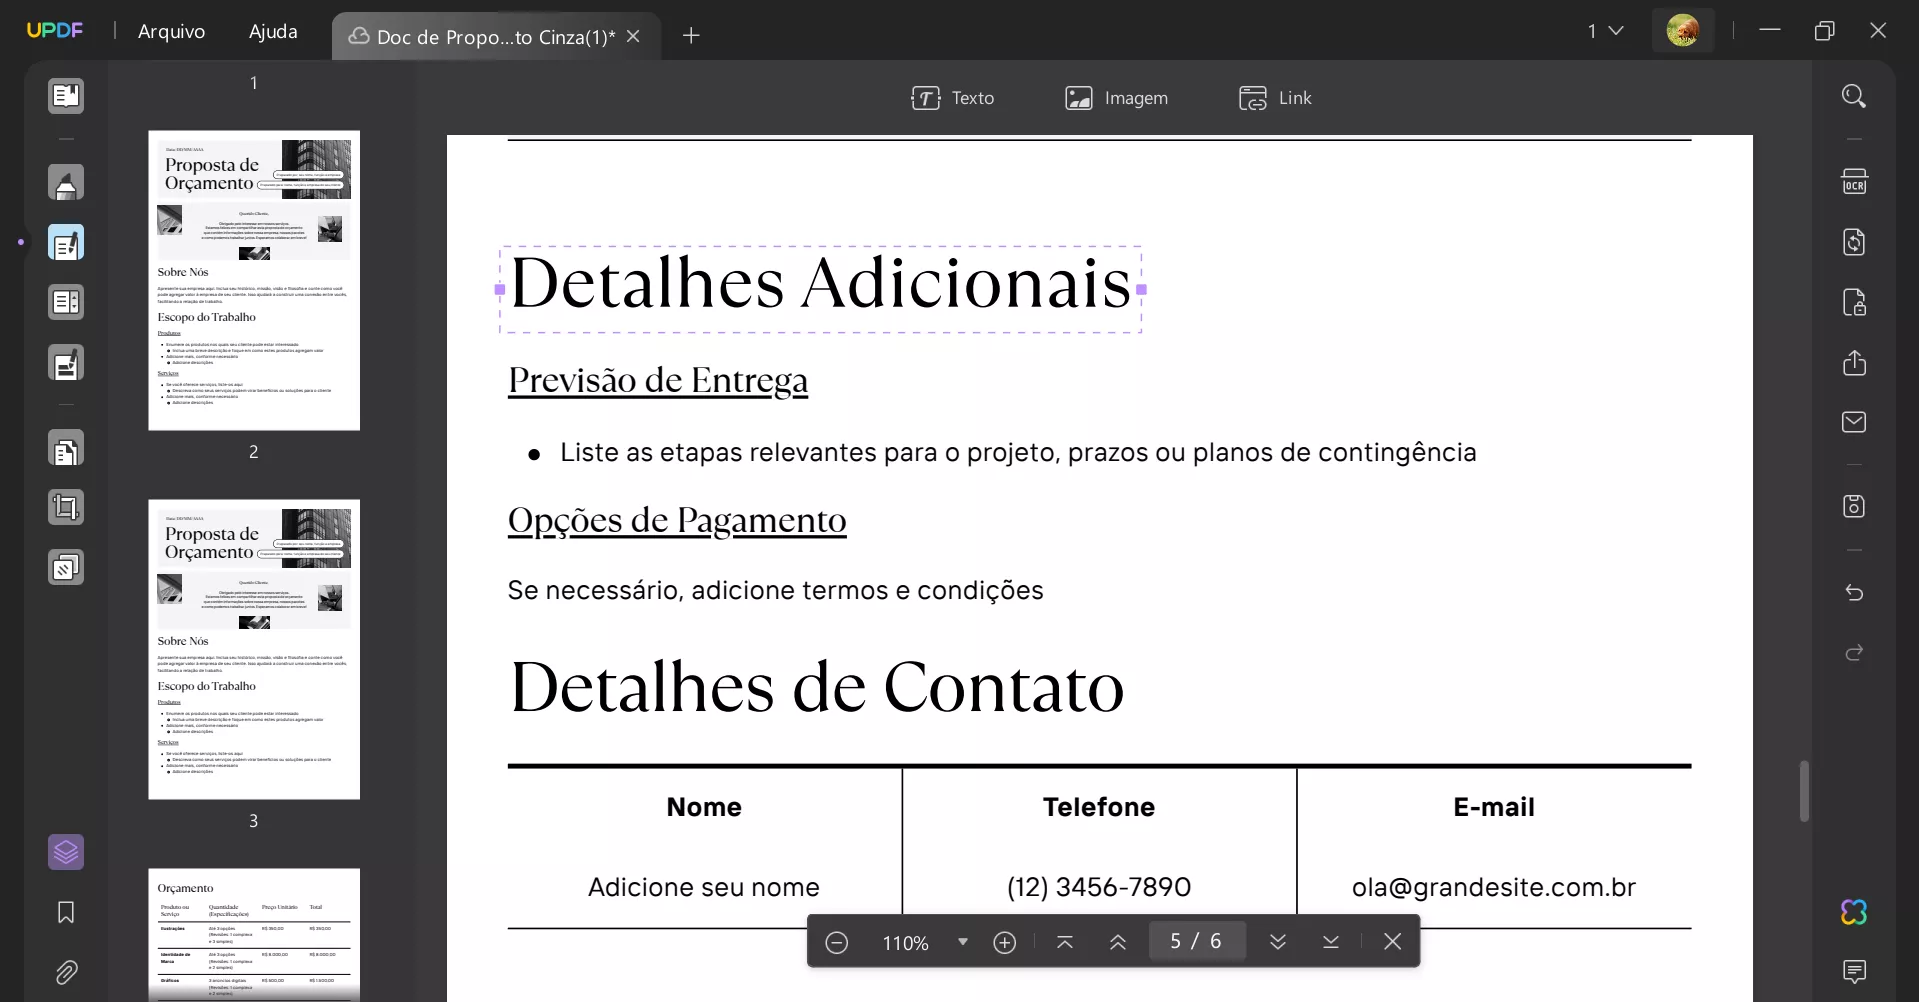Open the UPDF AI assistant

tap(1853, 912)
